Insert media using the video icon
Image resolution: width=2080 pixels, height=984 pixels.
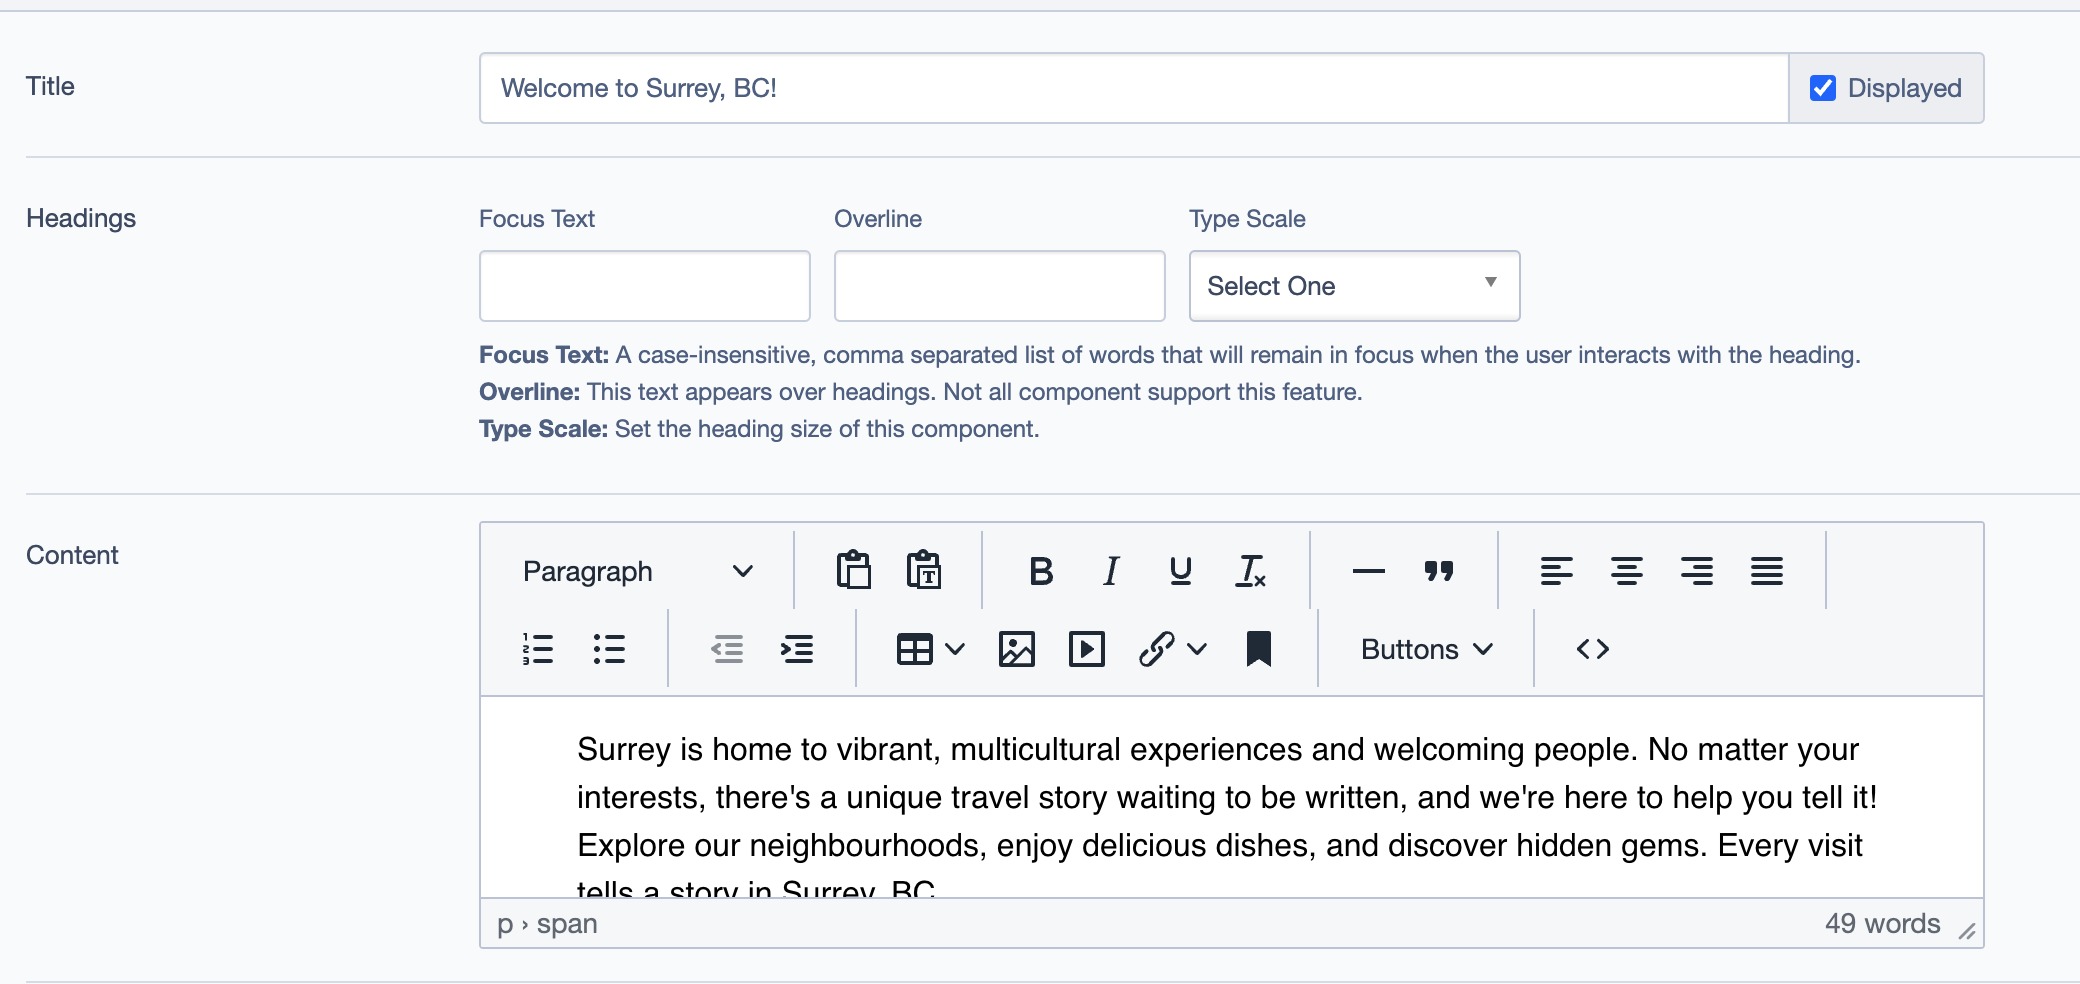1086,649
